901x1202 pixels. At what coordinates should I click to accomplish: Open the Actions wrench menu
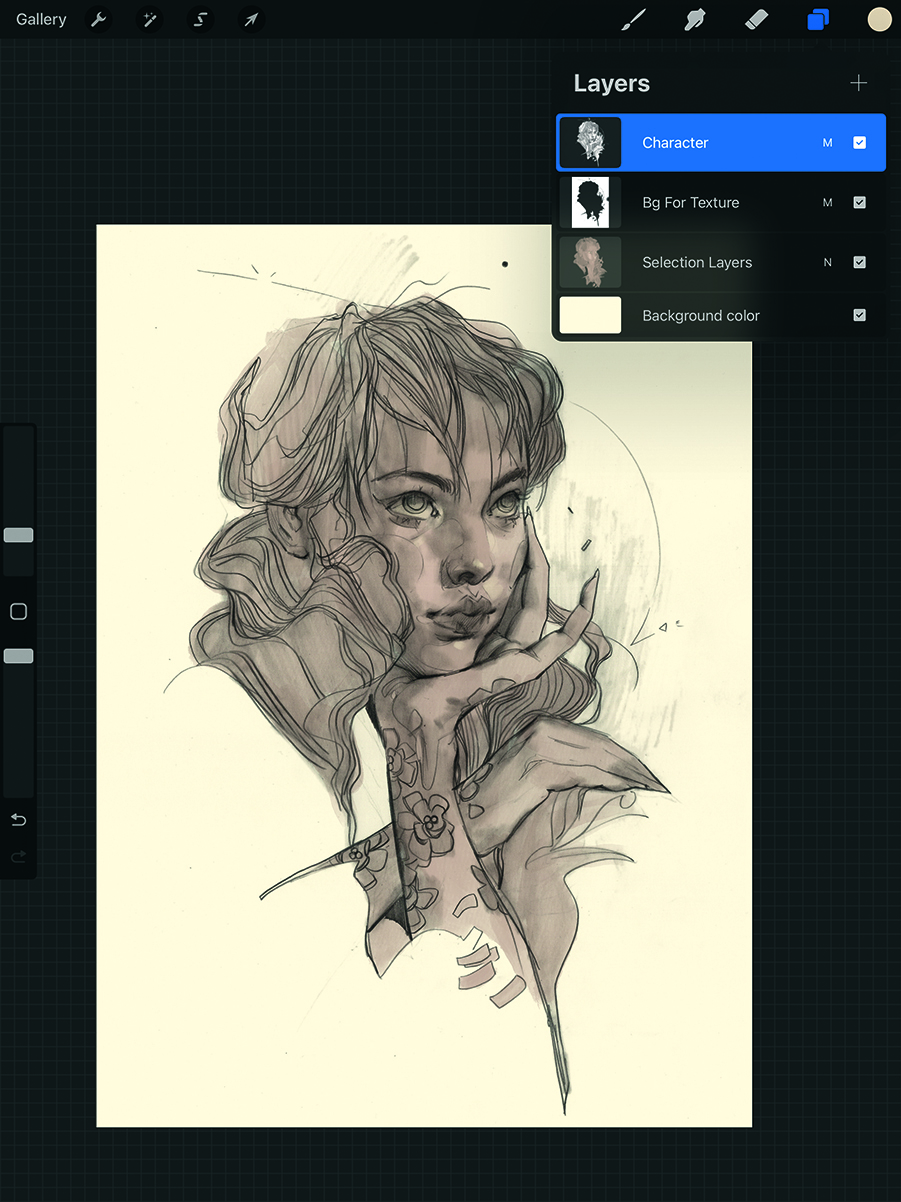pyautogui.click(x=98, y=20)
